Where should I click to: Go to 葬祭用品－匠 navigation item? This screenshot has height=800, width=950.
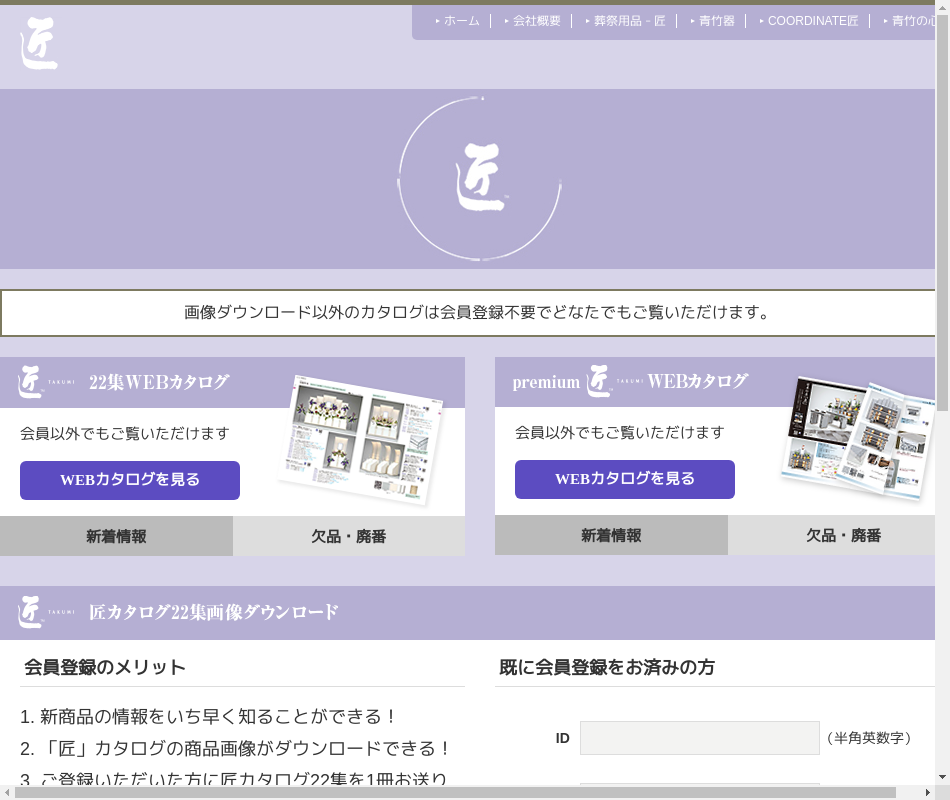(629, 21)
